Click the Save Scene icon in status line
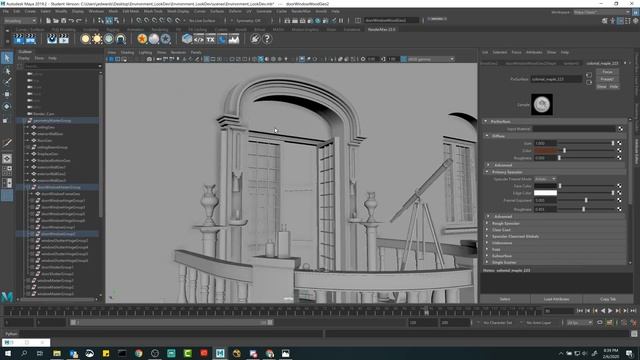640x360 pixels. 63,20
